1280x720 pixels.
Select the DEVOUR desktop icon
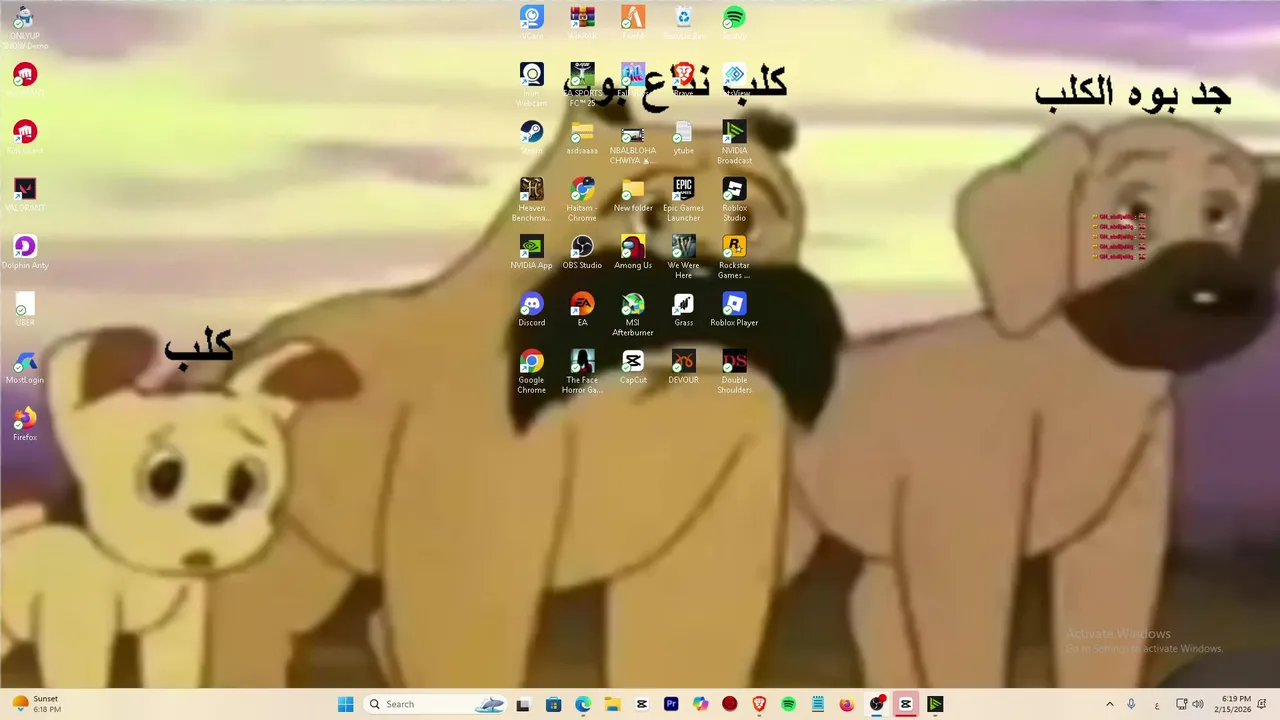click(x=684, y=366)
